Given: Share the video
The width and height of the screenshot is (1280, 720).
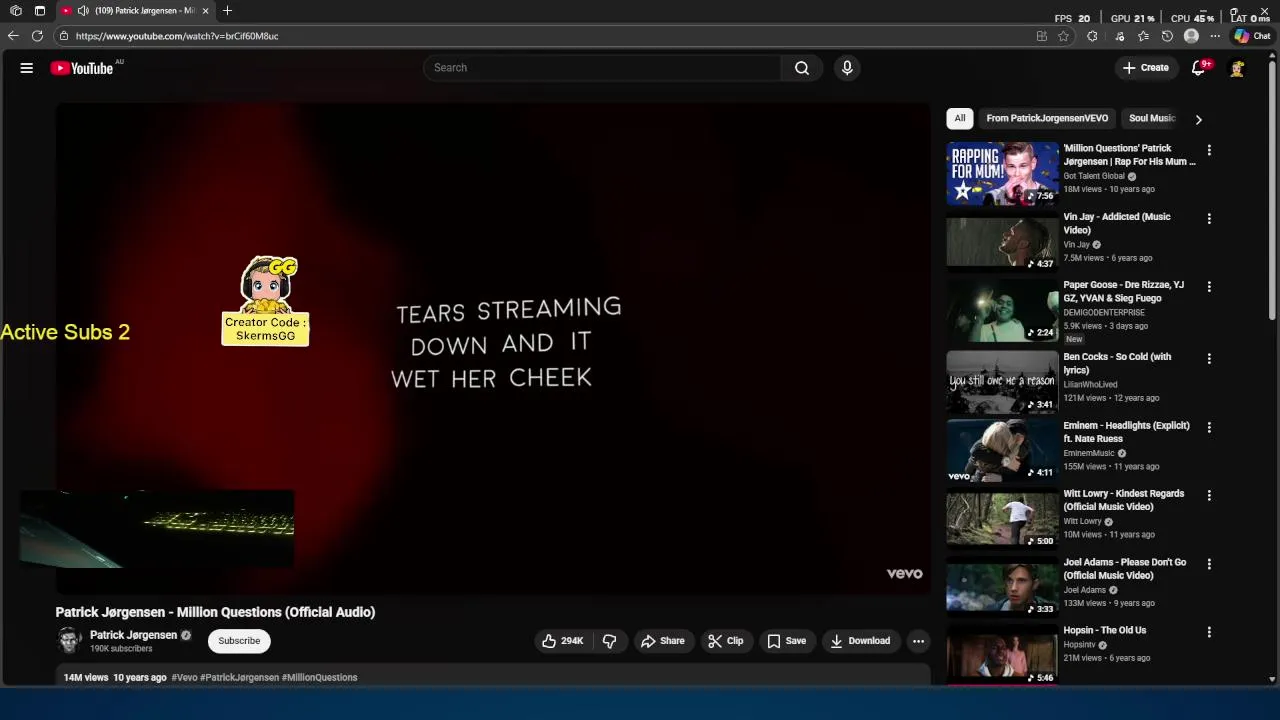Looking at the screenshot, I should pos(663,641).
